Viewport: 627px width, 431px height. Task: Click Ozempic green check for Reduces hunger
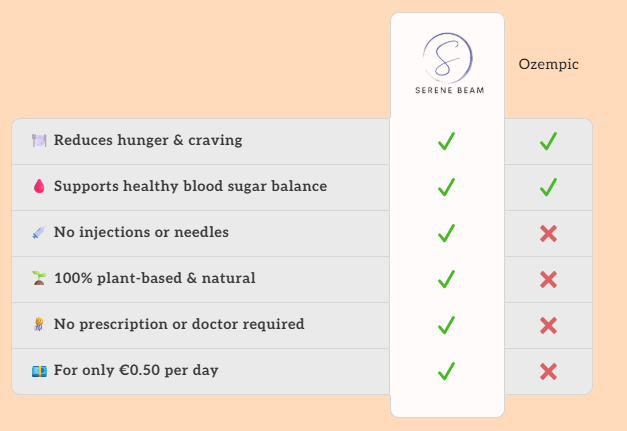coord(548,141)
